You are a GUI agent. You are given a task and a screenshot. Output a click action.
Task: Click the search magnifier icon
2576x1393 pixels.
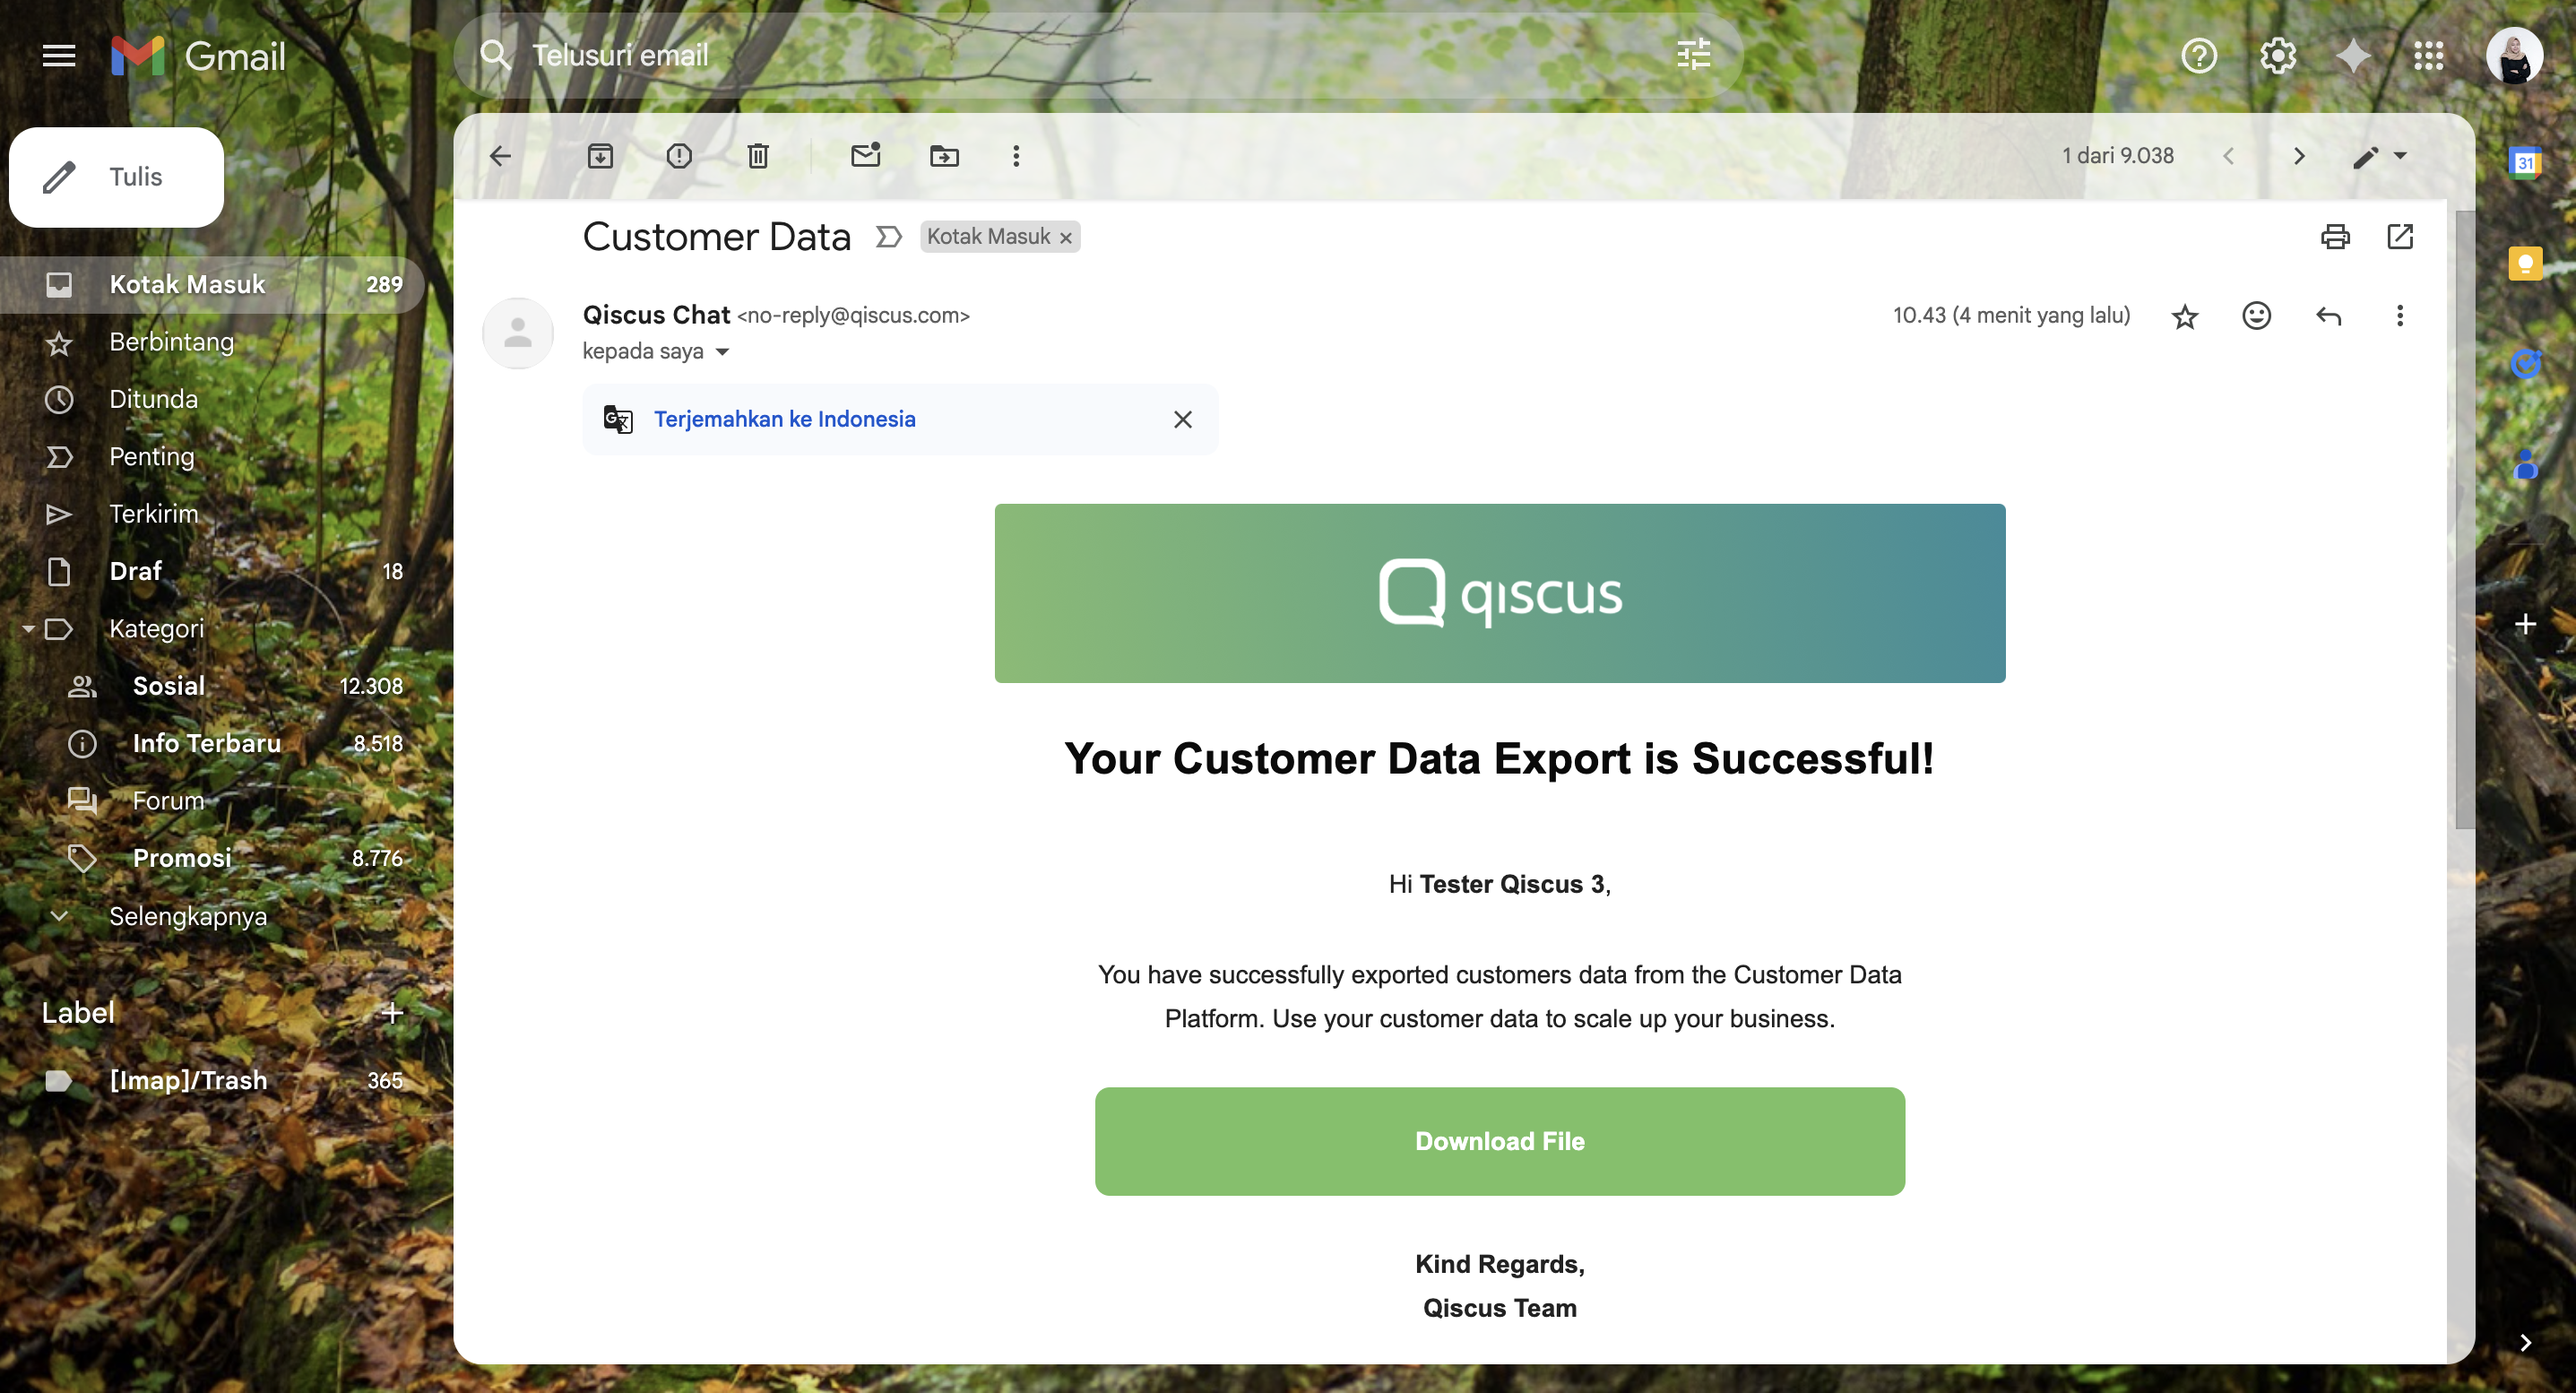click(496, 55)
